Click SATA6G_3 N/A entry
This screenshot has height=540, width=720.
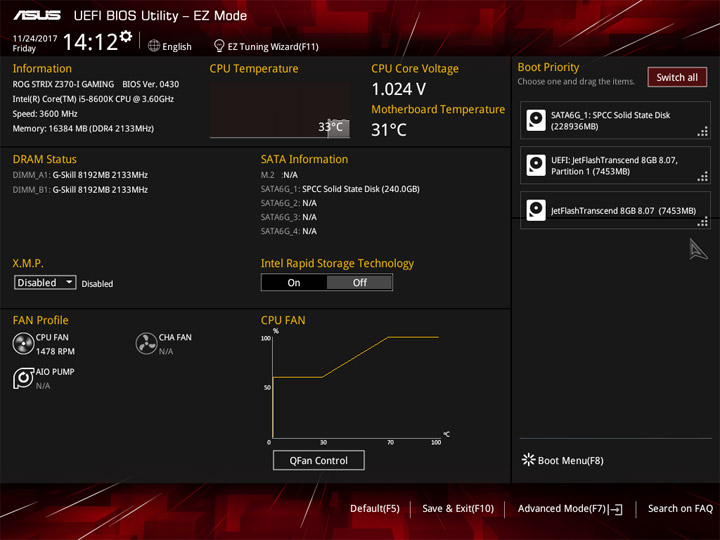click(289, 217)
